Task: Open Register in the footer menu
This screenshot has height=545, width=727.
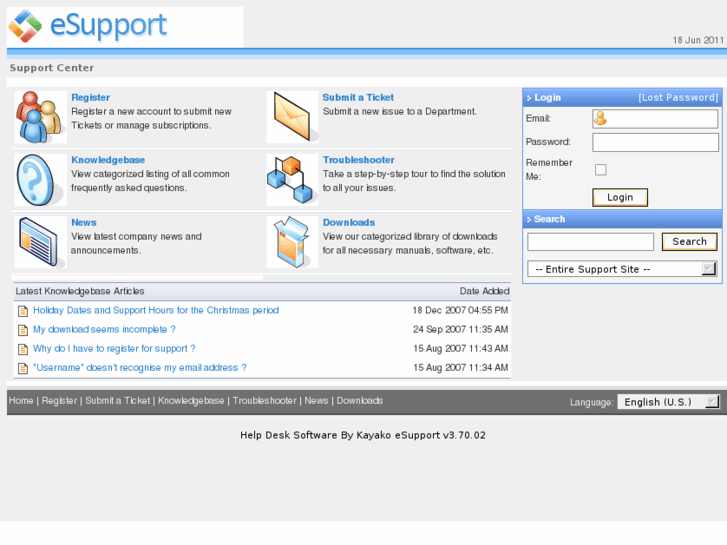Action: click(x=59, y=401)
